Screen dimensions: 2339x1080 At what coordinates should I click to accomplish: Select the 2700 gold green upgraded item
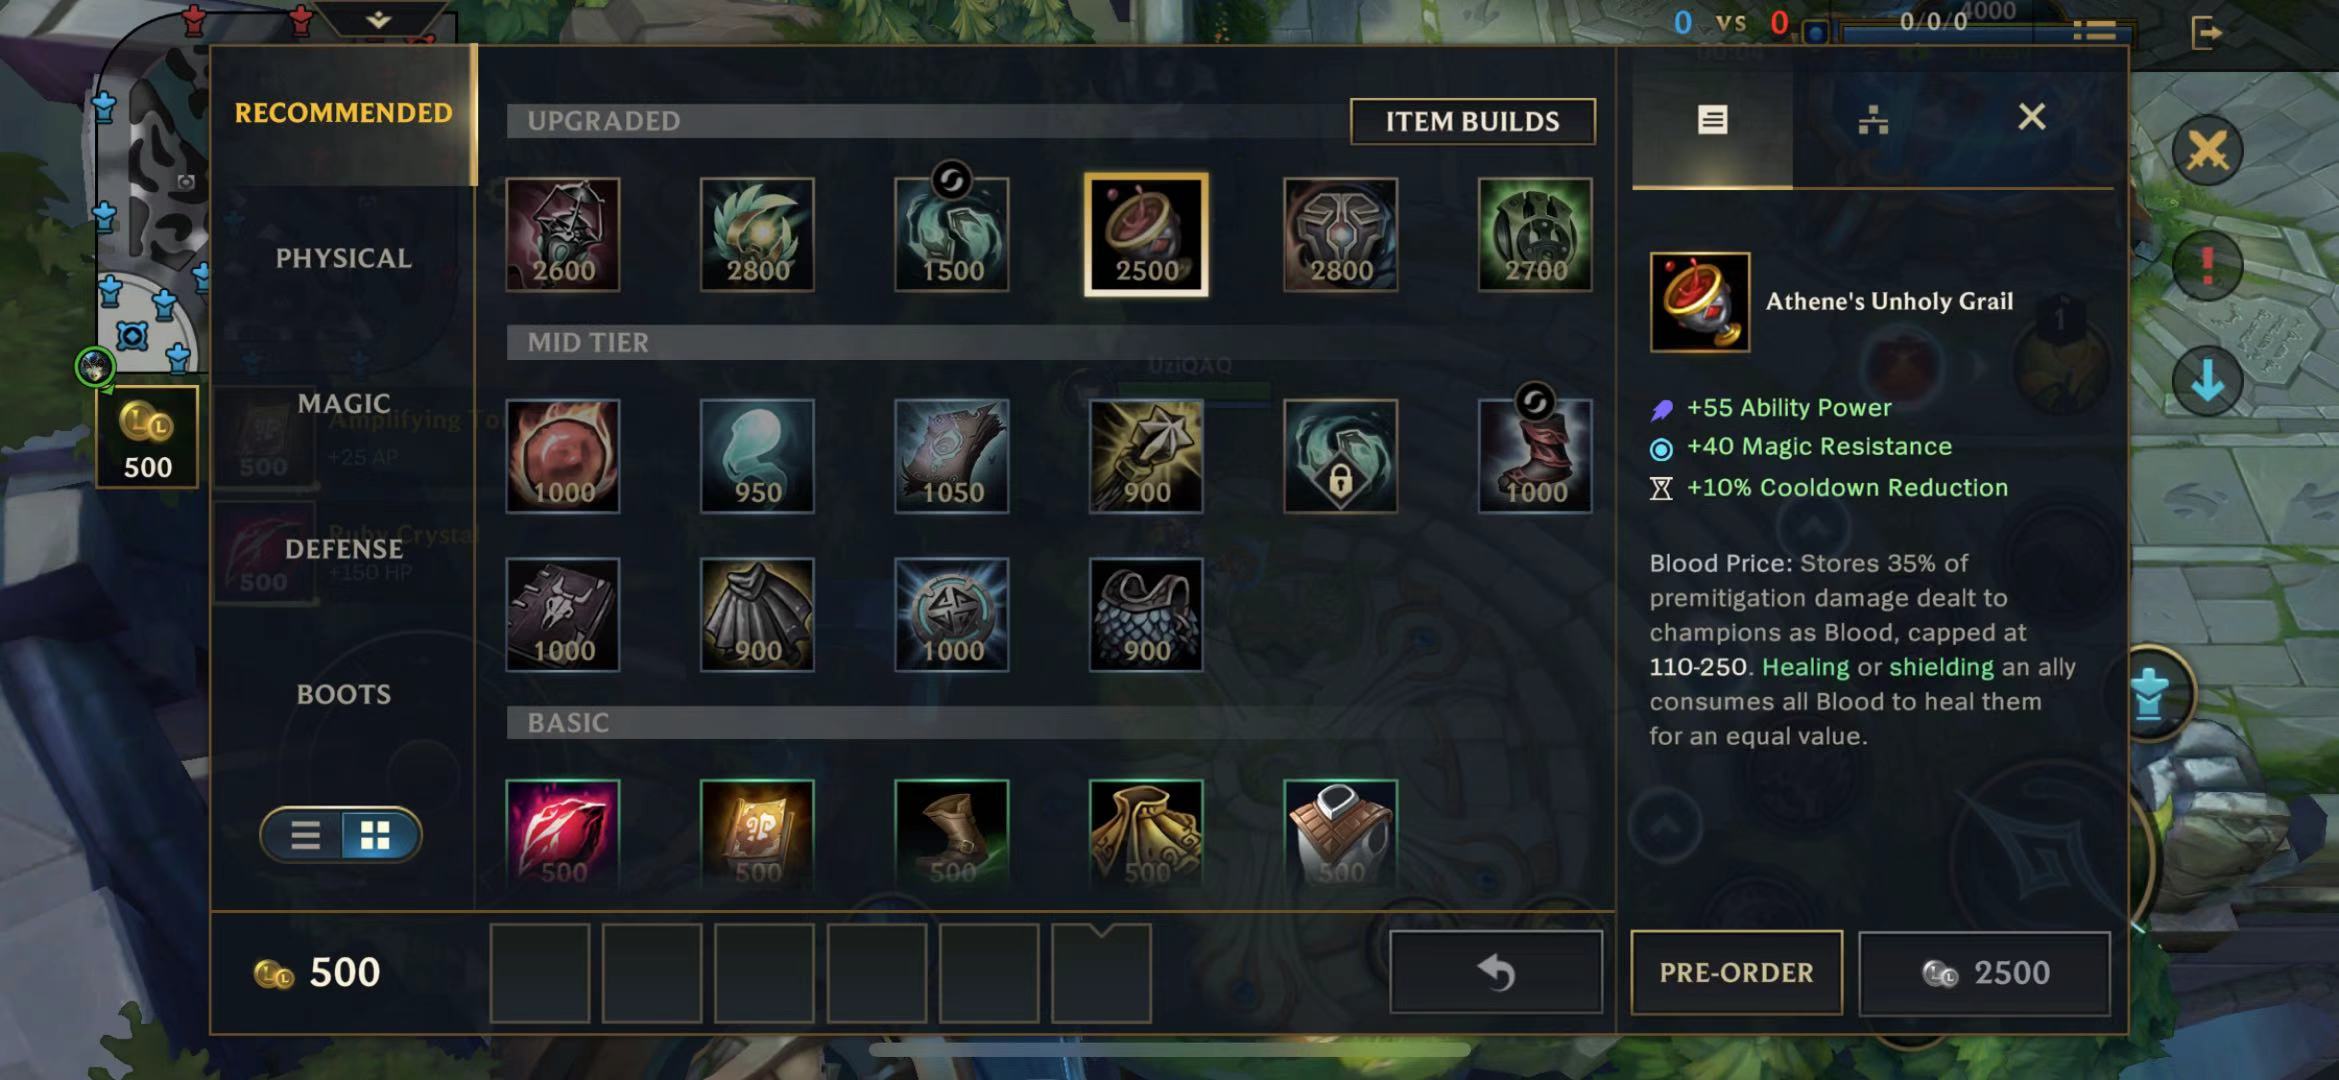tap(1535, 235)
